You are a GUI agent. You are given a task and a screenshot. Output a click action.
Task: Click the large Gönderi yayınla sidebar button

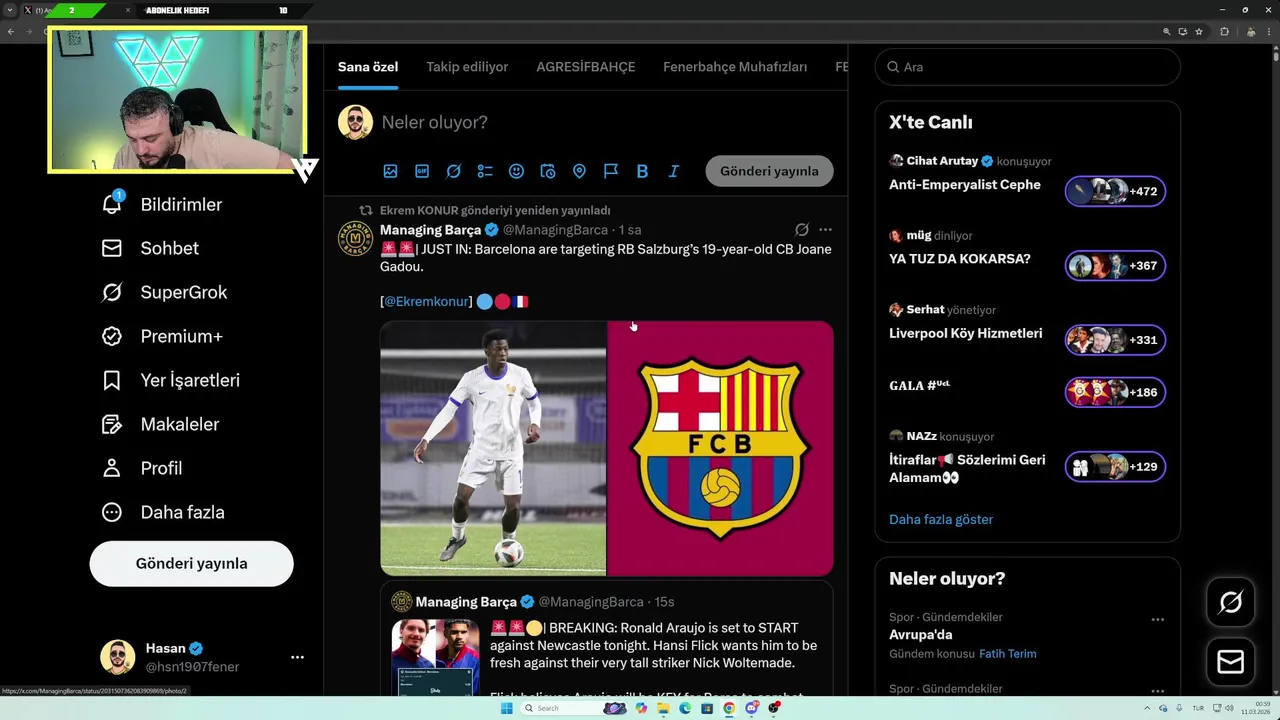pos(191,563)
